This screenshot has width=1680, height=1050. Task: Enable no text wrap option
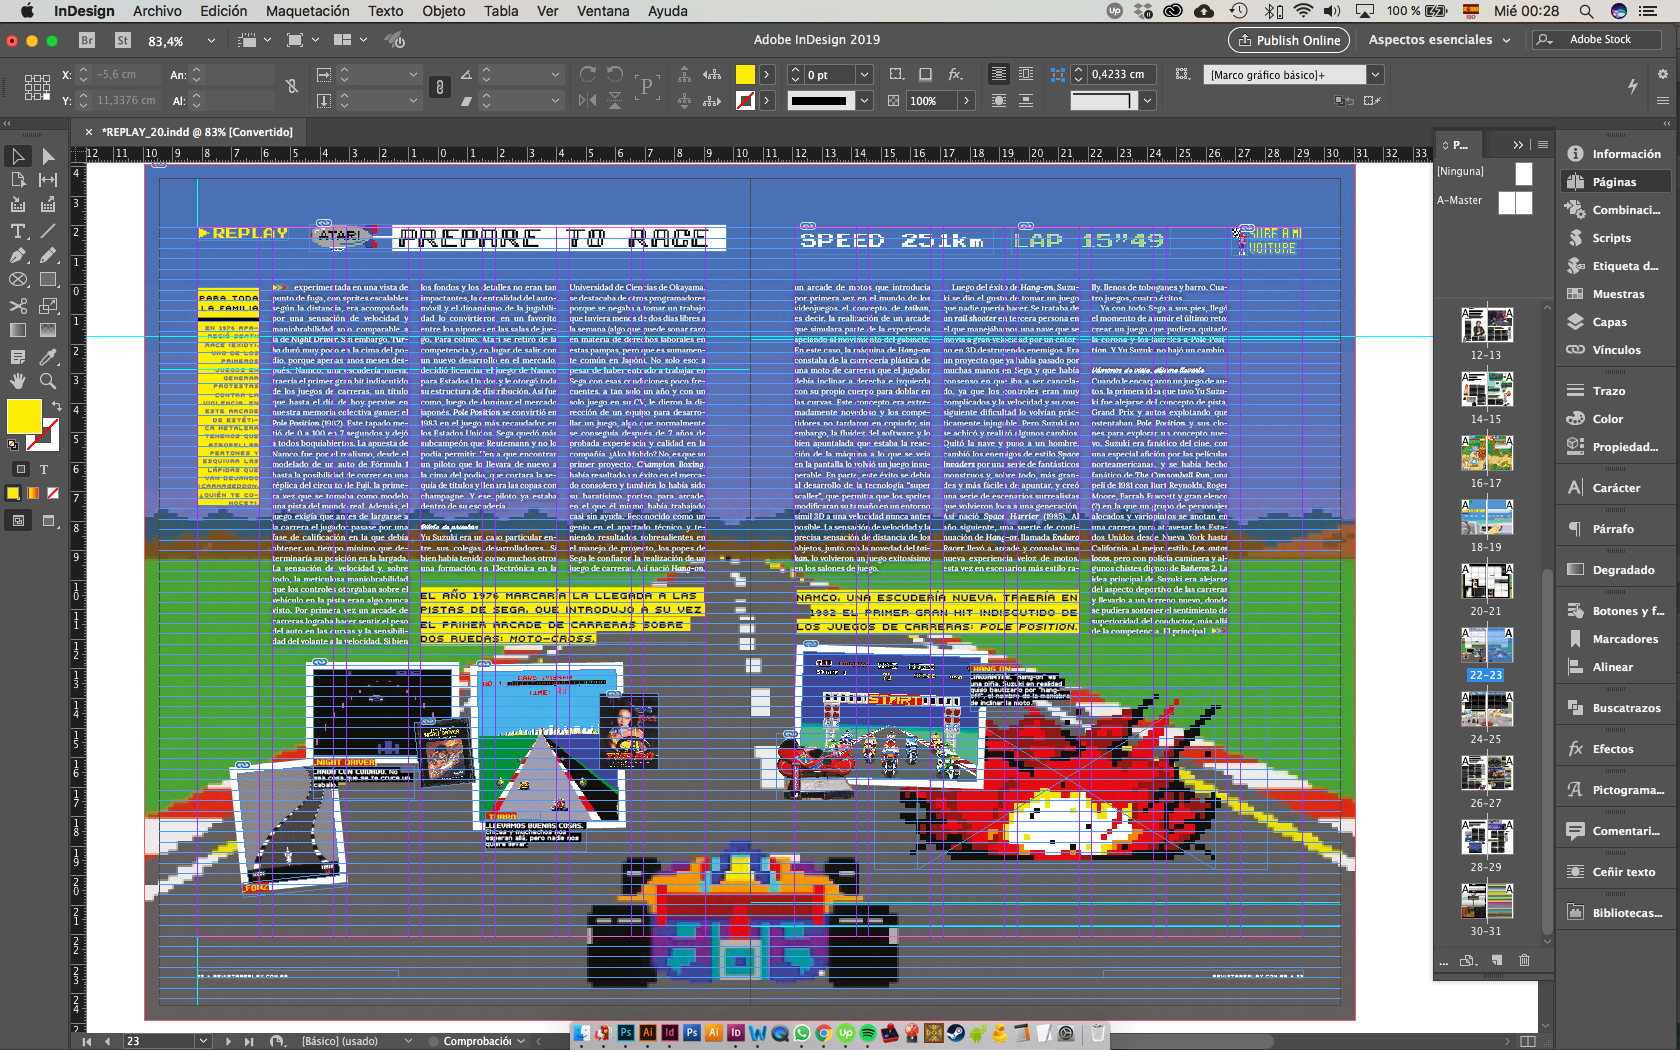[999, 74]
